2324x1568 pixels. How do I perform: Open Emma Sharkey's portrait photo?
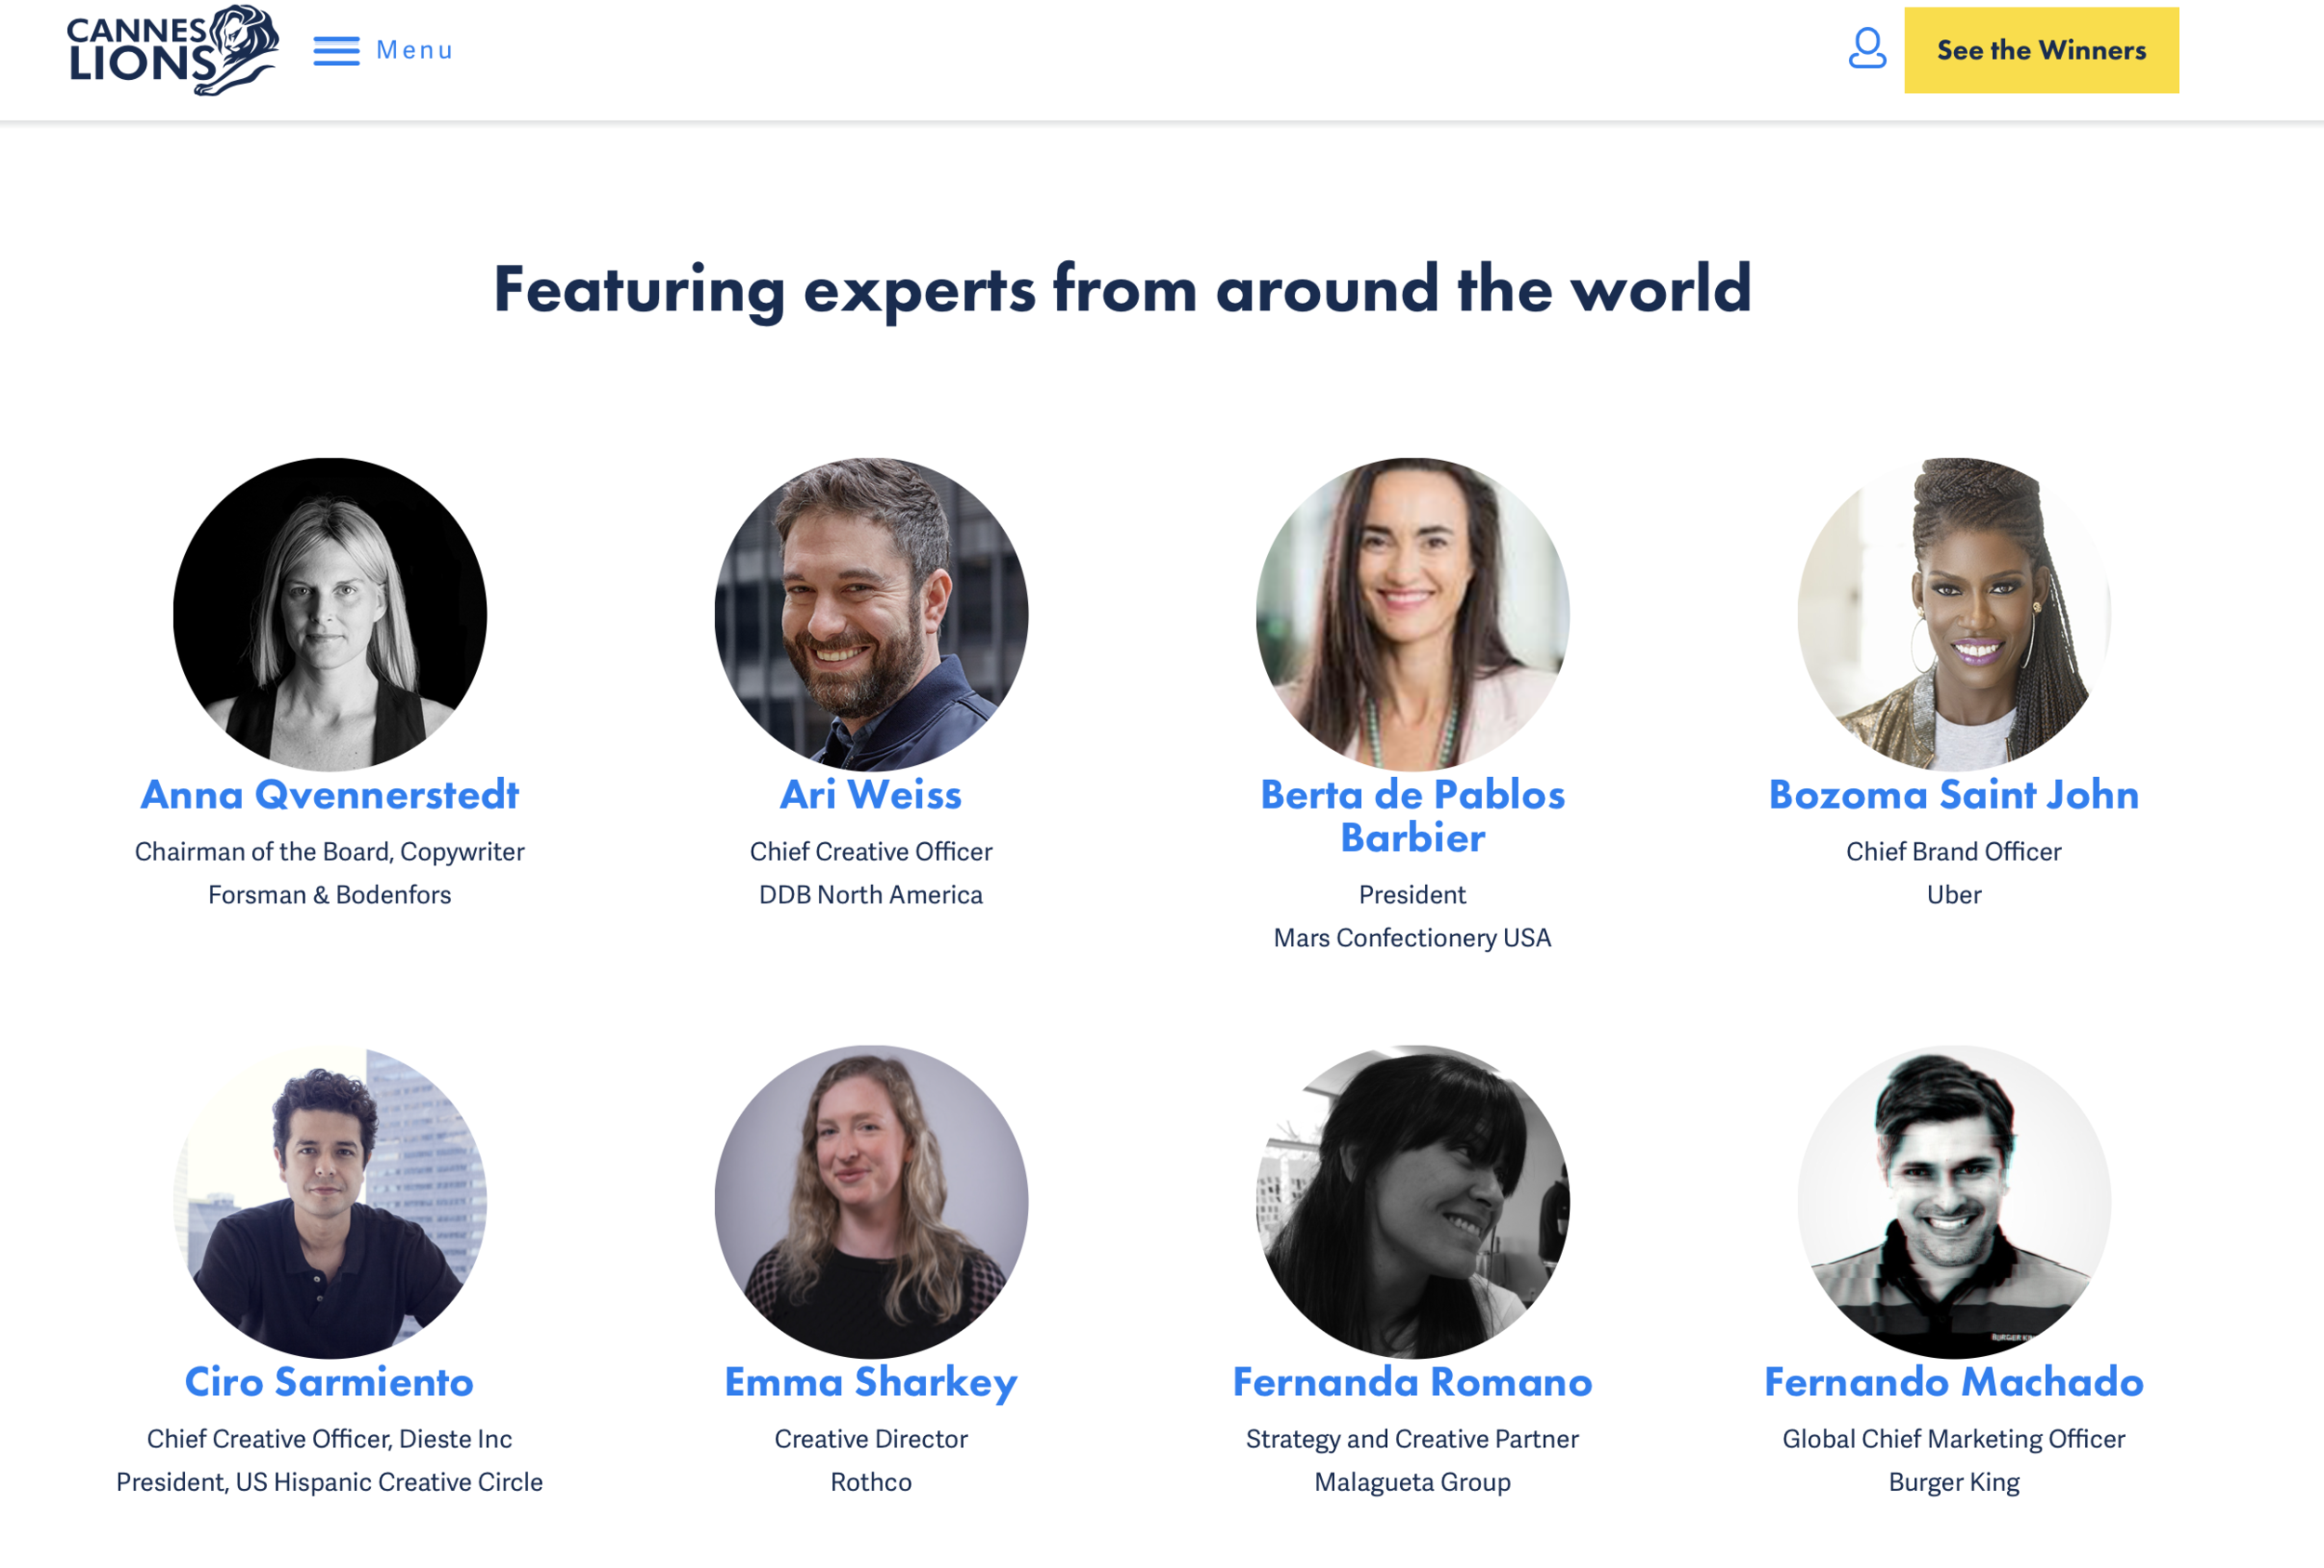(x=871, y=1202)
